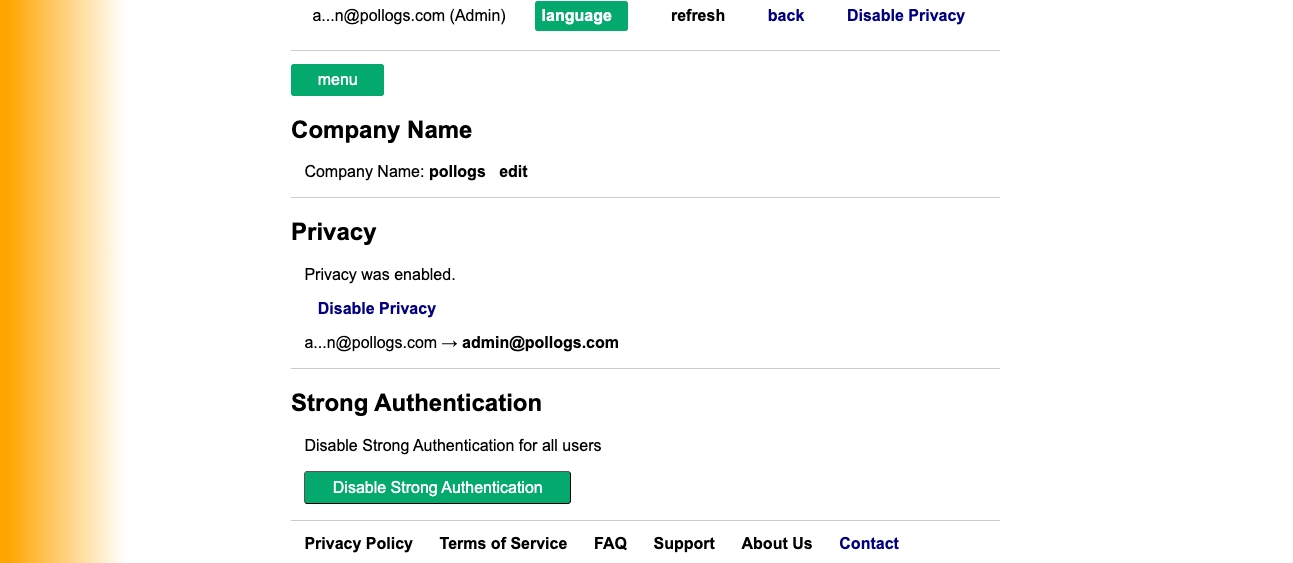Open About Us footer link

pos(777,544)
